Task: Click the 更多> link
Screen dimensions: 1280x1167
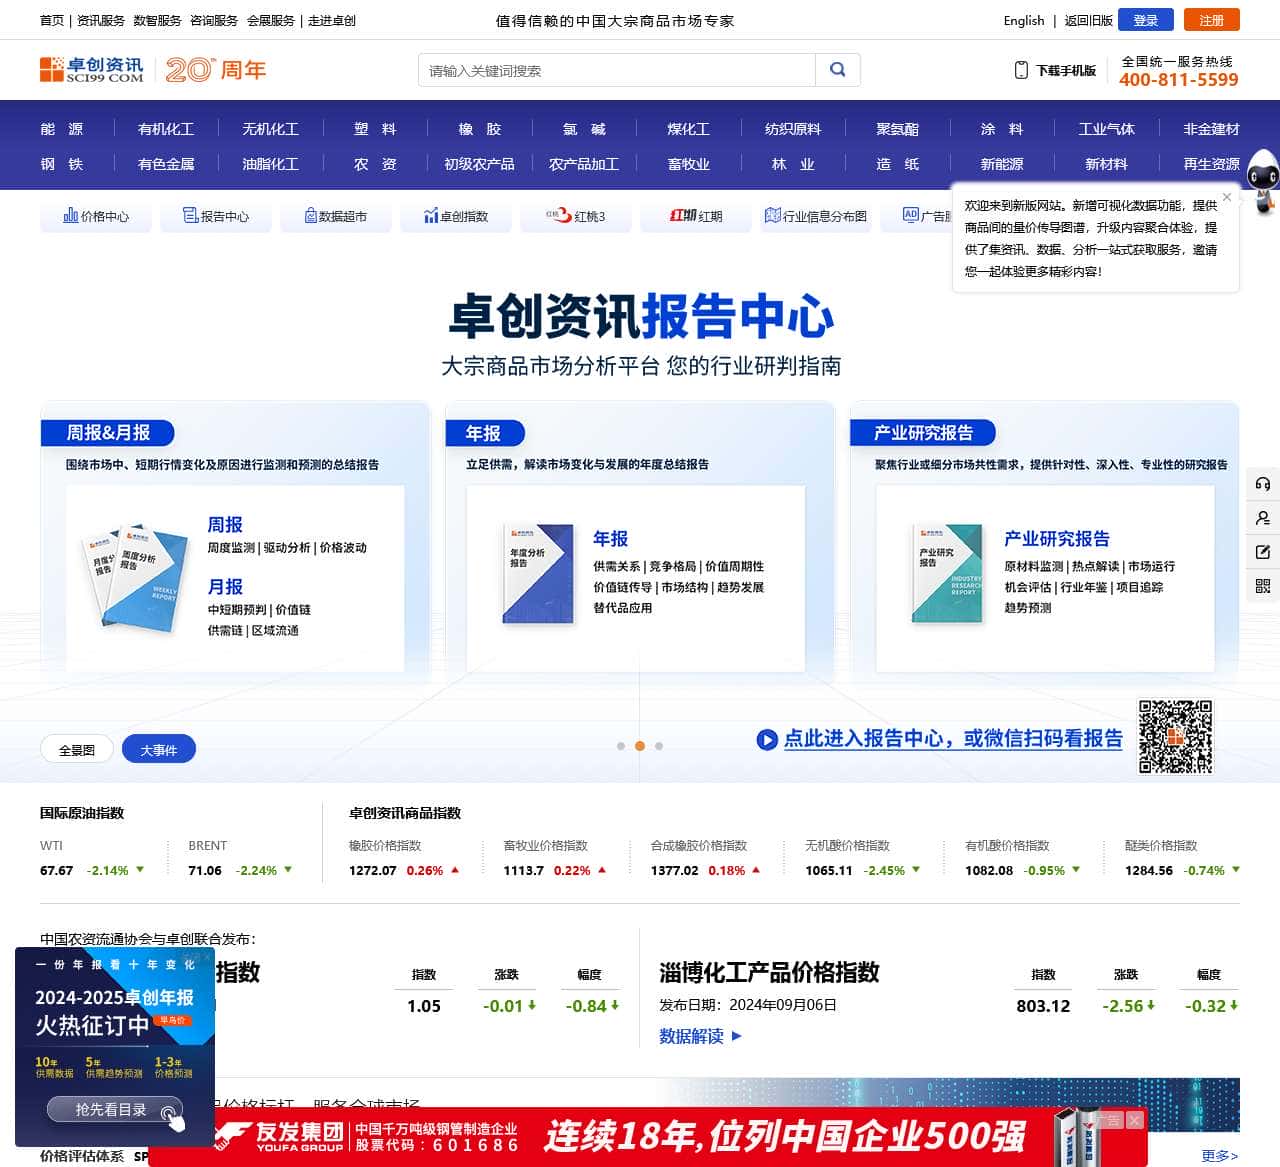Action: click(x=1220, y=1156)
